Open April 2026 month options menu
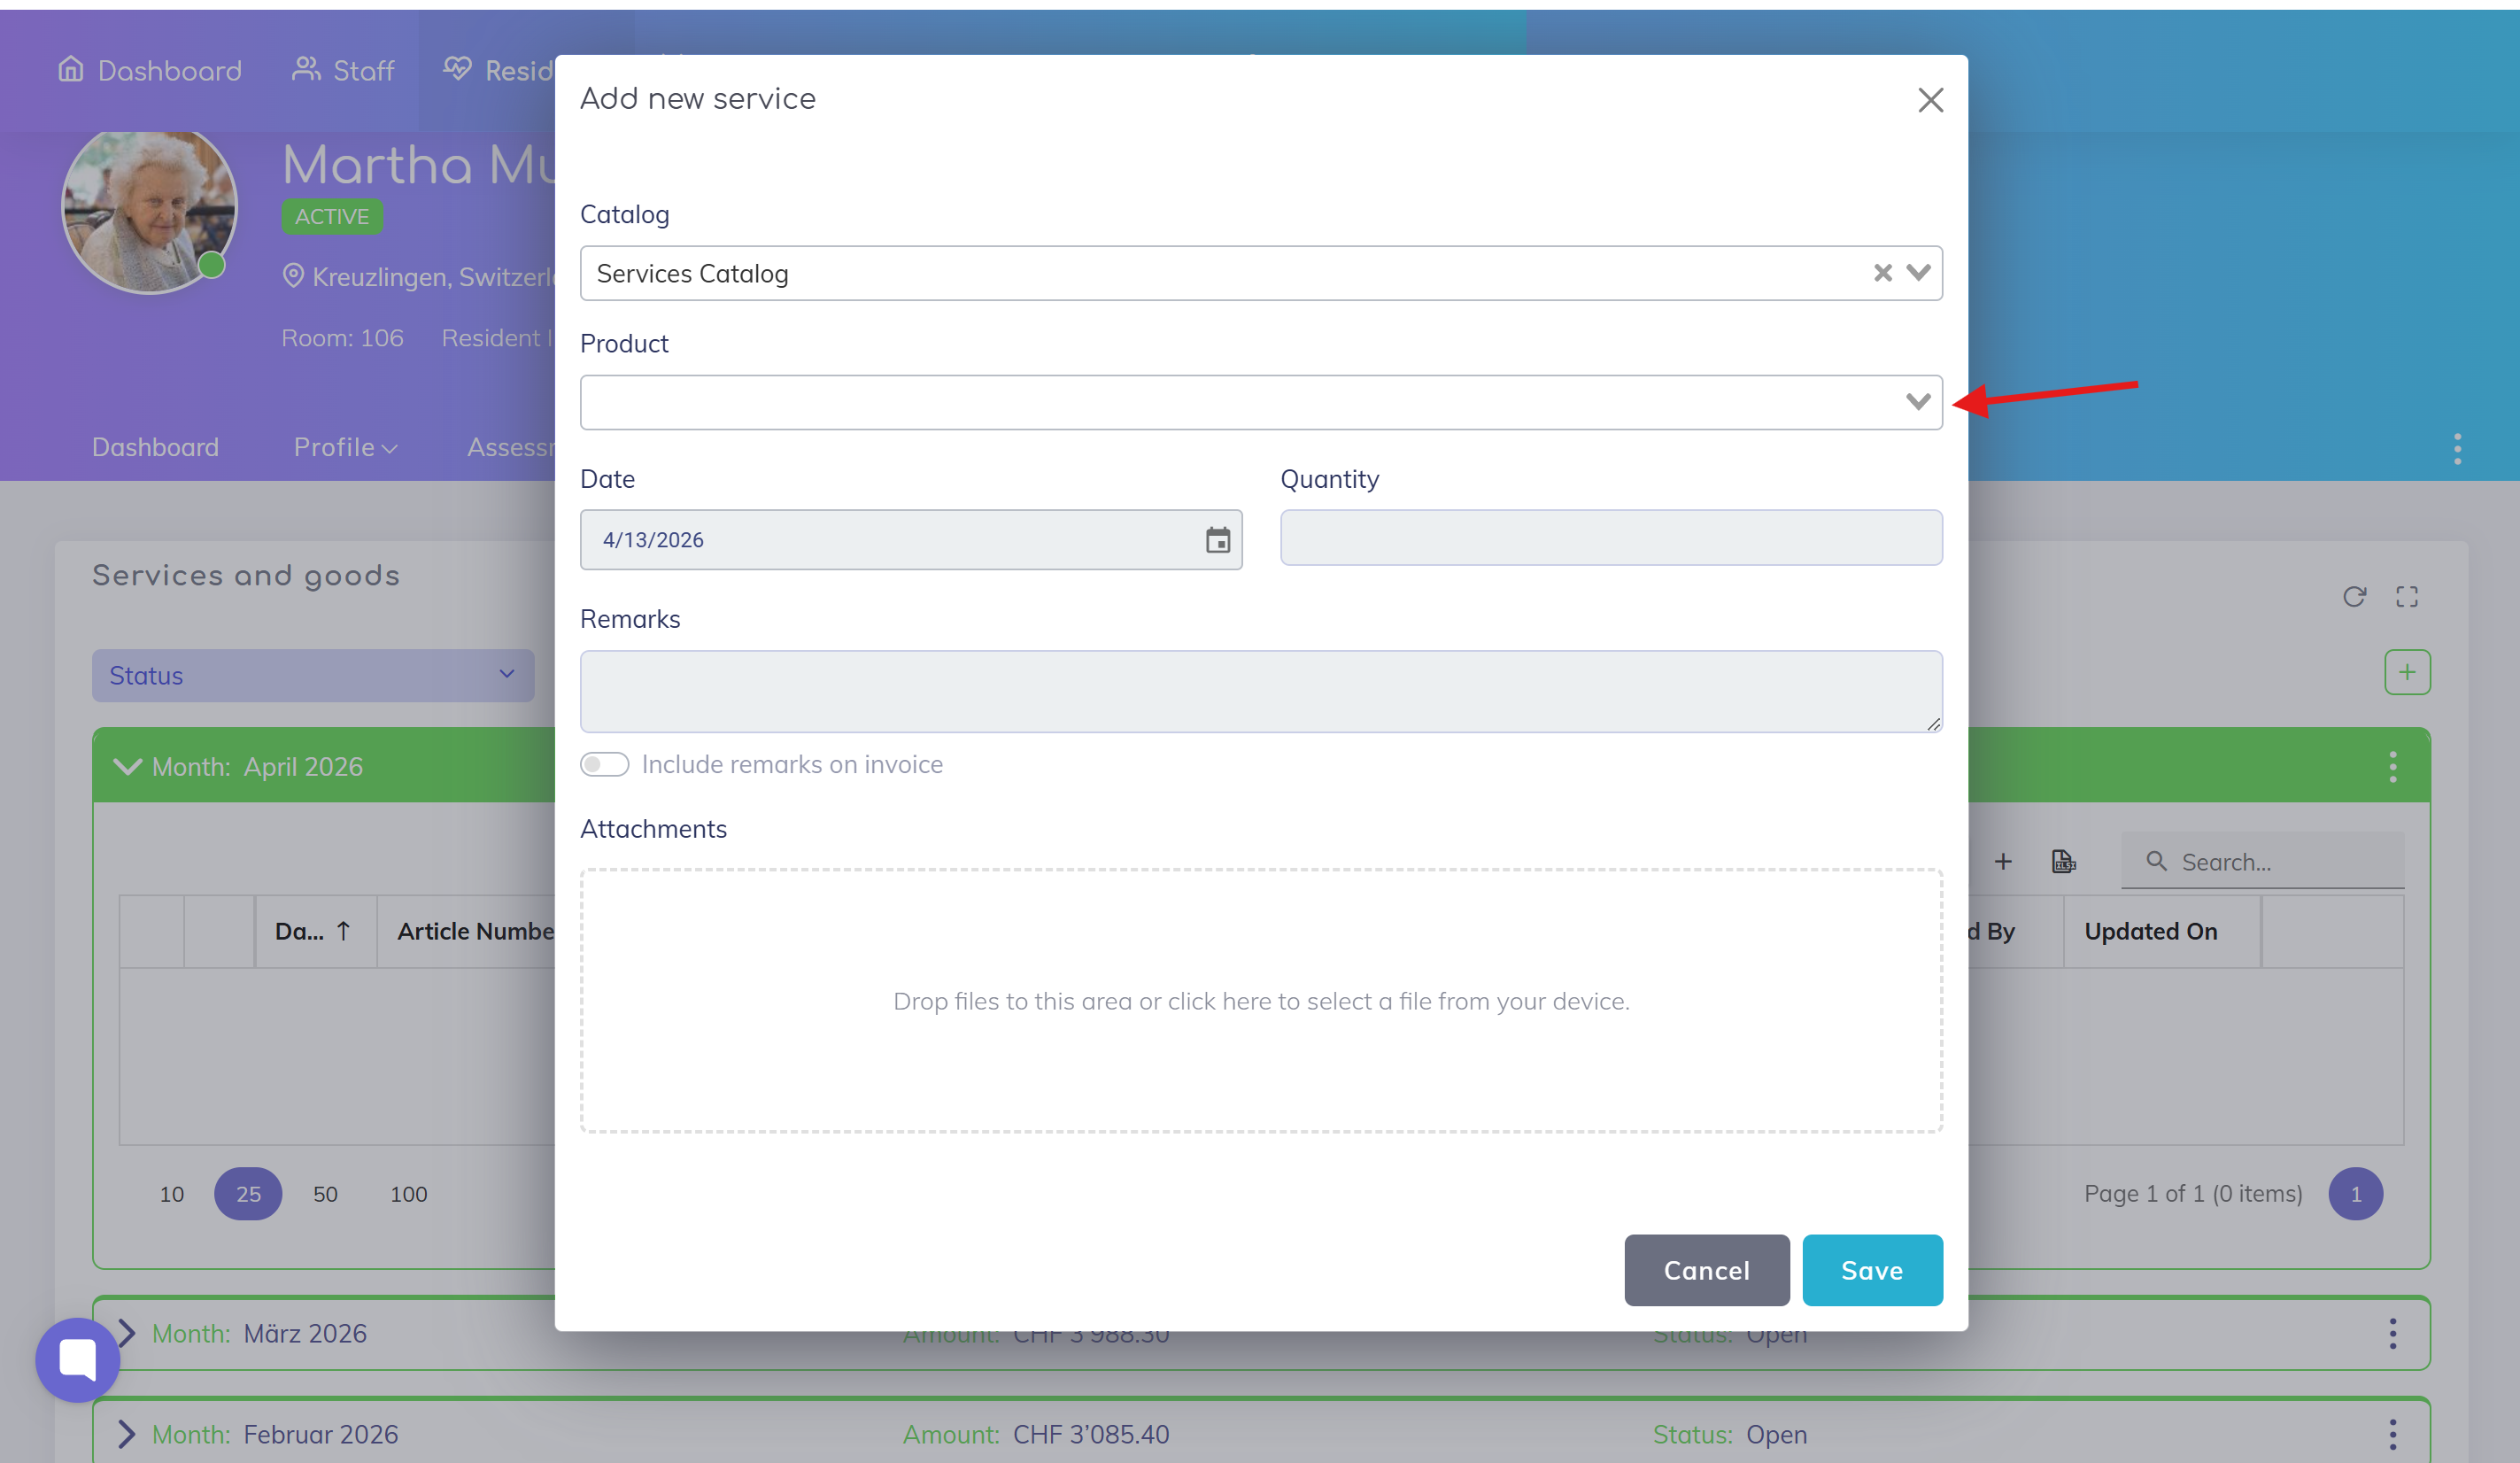The image size is (2520, 1463). [x=2393, y=767]
